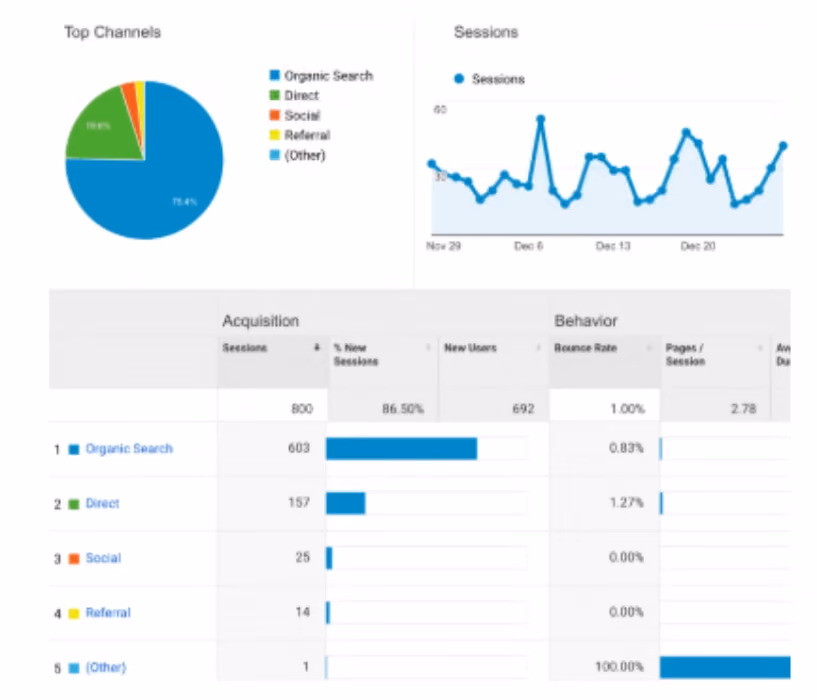
Task: Click the highest peak point near Dec 6
Action: coord(541,119)
